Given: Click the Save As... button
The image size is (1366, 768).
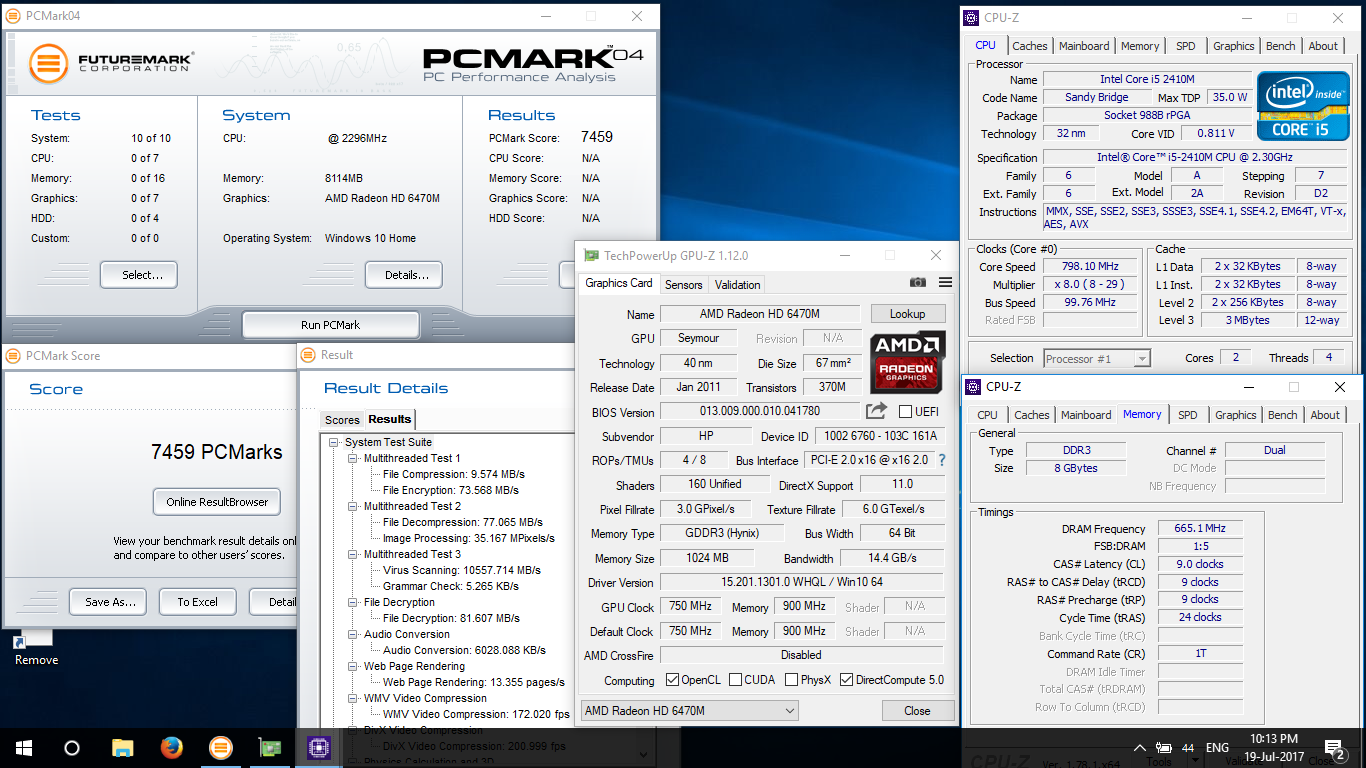Looking at the screenshot, I should [109, 602].
